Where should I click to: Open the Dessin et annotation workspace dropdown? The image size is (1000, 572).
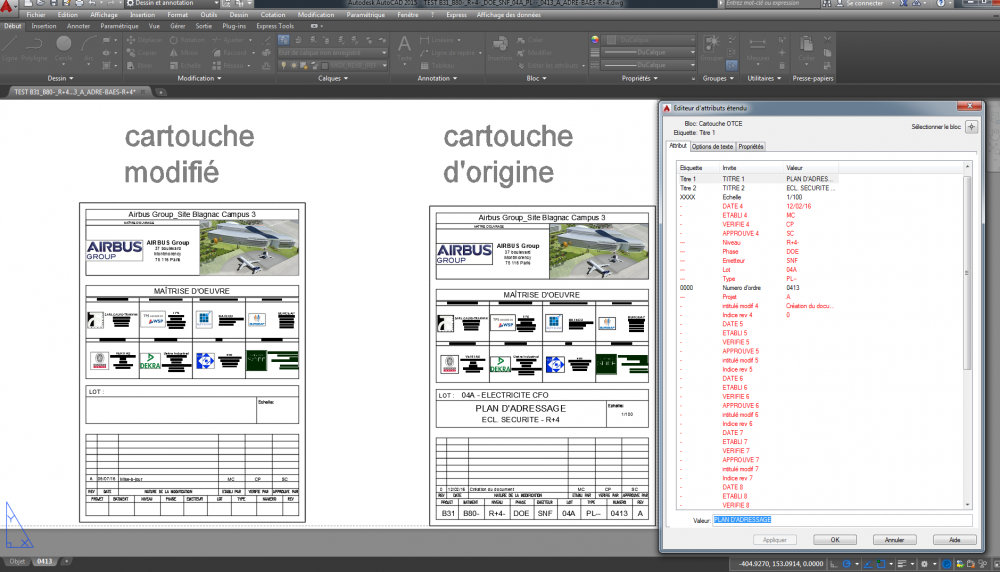tap(172, 4)
